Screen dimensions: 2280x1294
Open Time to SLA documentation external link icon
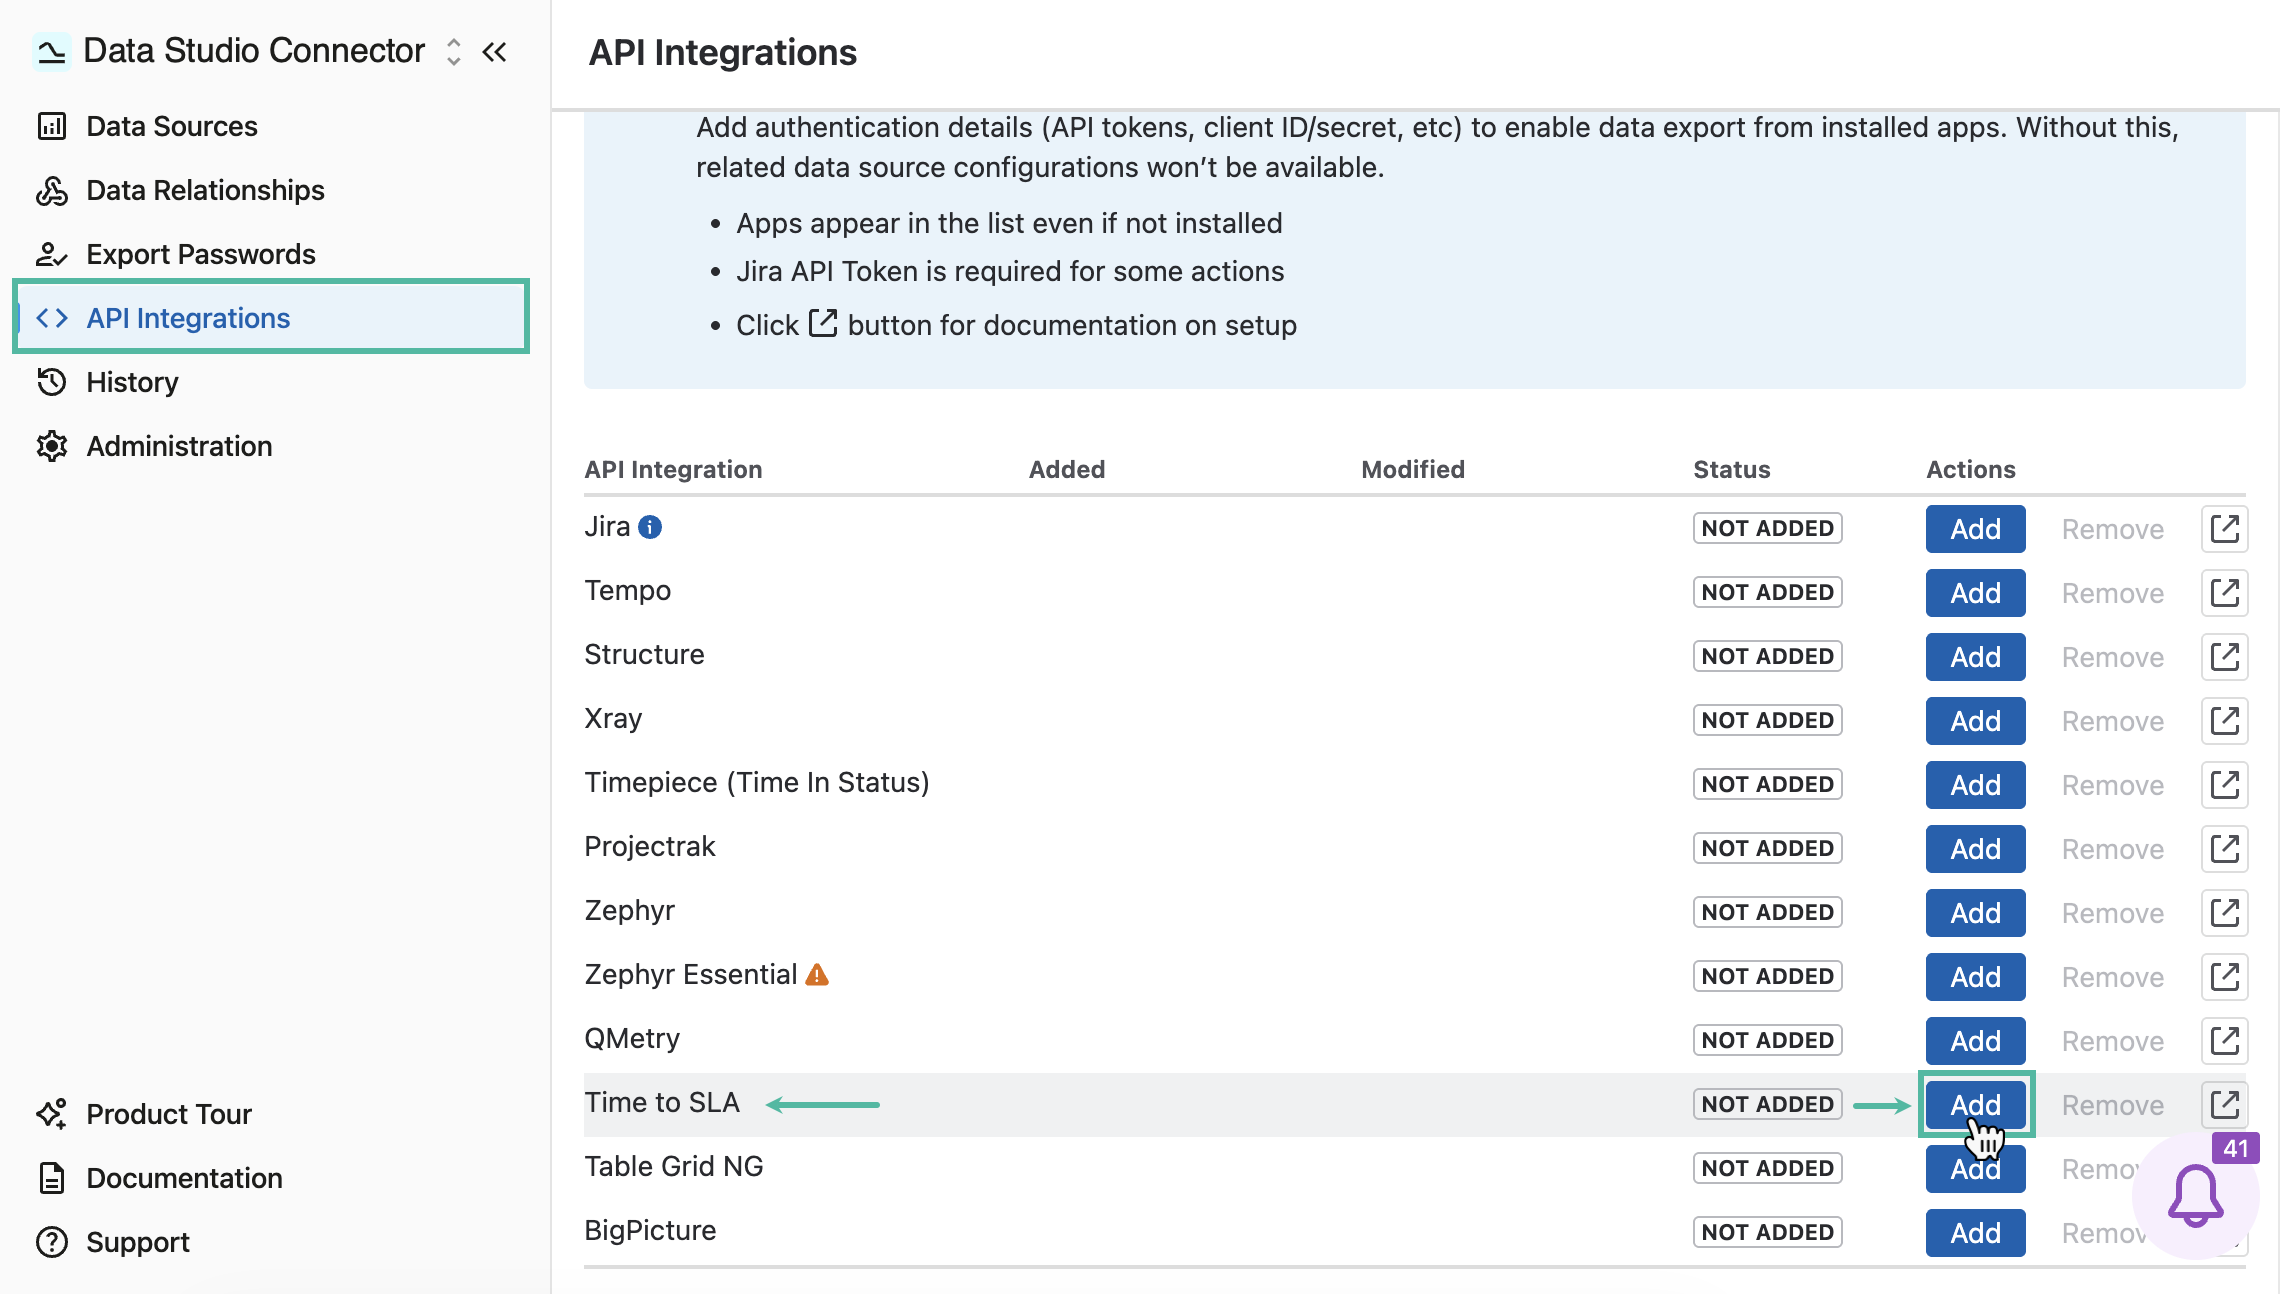tap(2224, 1105)
